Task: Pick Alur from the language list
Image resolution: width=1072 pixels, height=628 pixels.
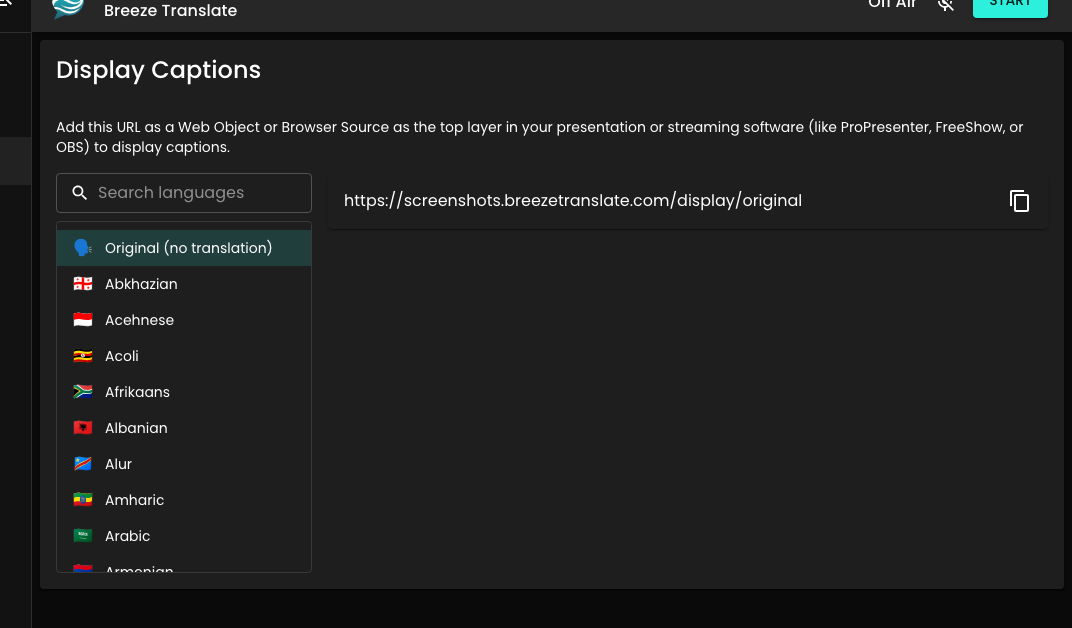Action: pyautogui.click(x=184, y=464)
